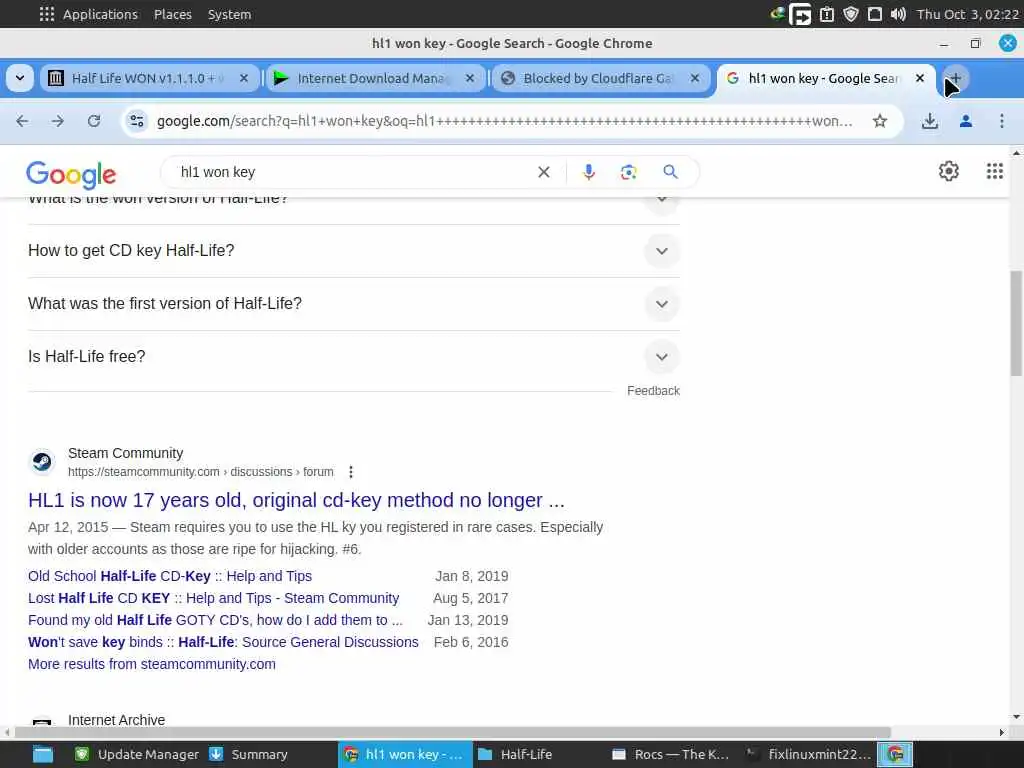Open the shield security tray icon
Screen dimensions: 1024x768
click(x=851, y=14)
